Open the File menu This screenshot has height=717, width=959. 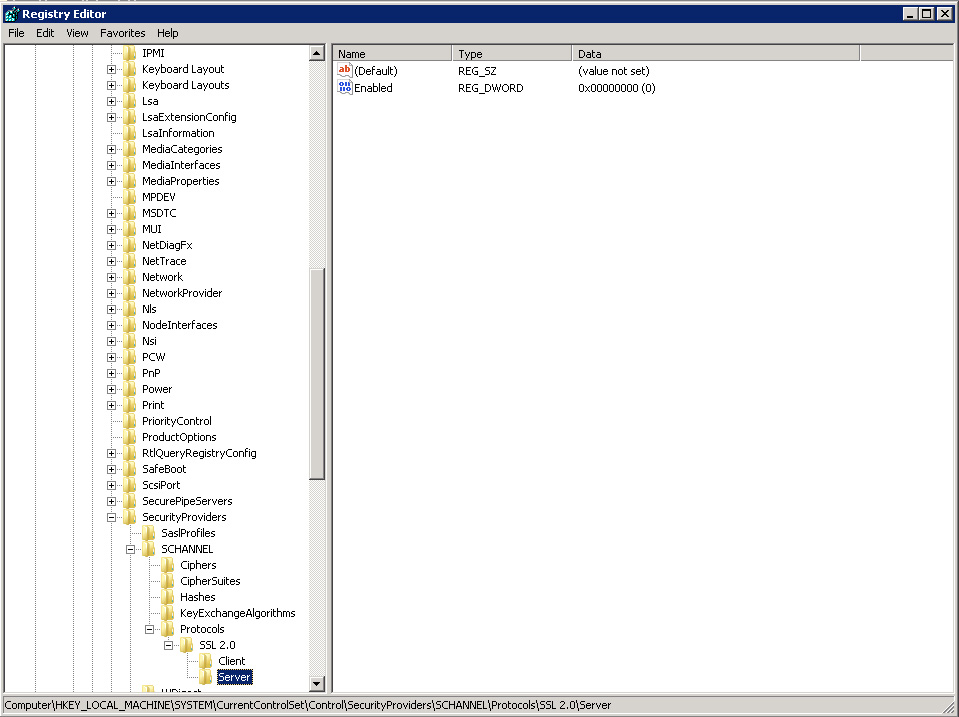pos(16,33)
